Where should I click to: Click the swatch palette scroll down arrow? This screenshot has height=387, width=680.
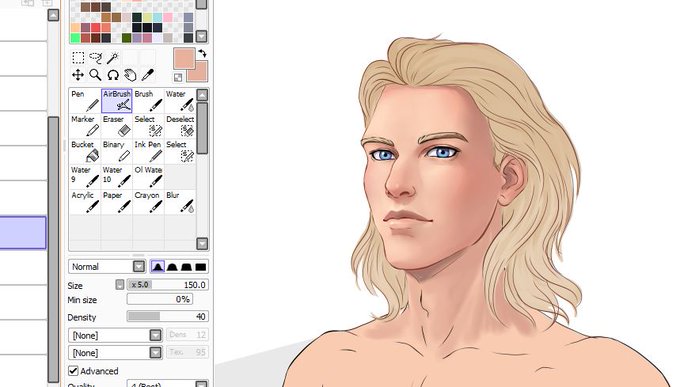coord(201,36)
